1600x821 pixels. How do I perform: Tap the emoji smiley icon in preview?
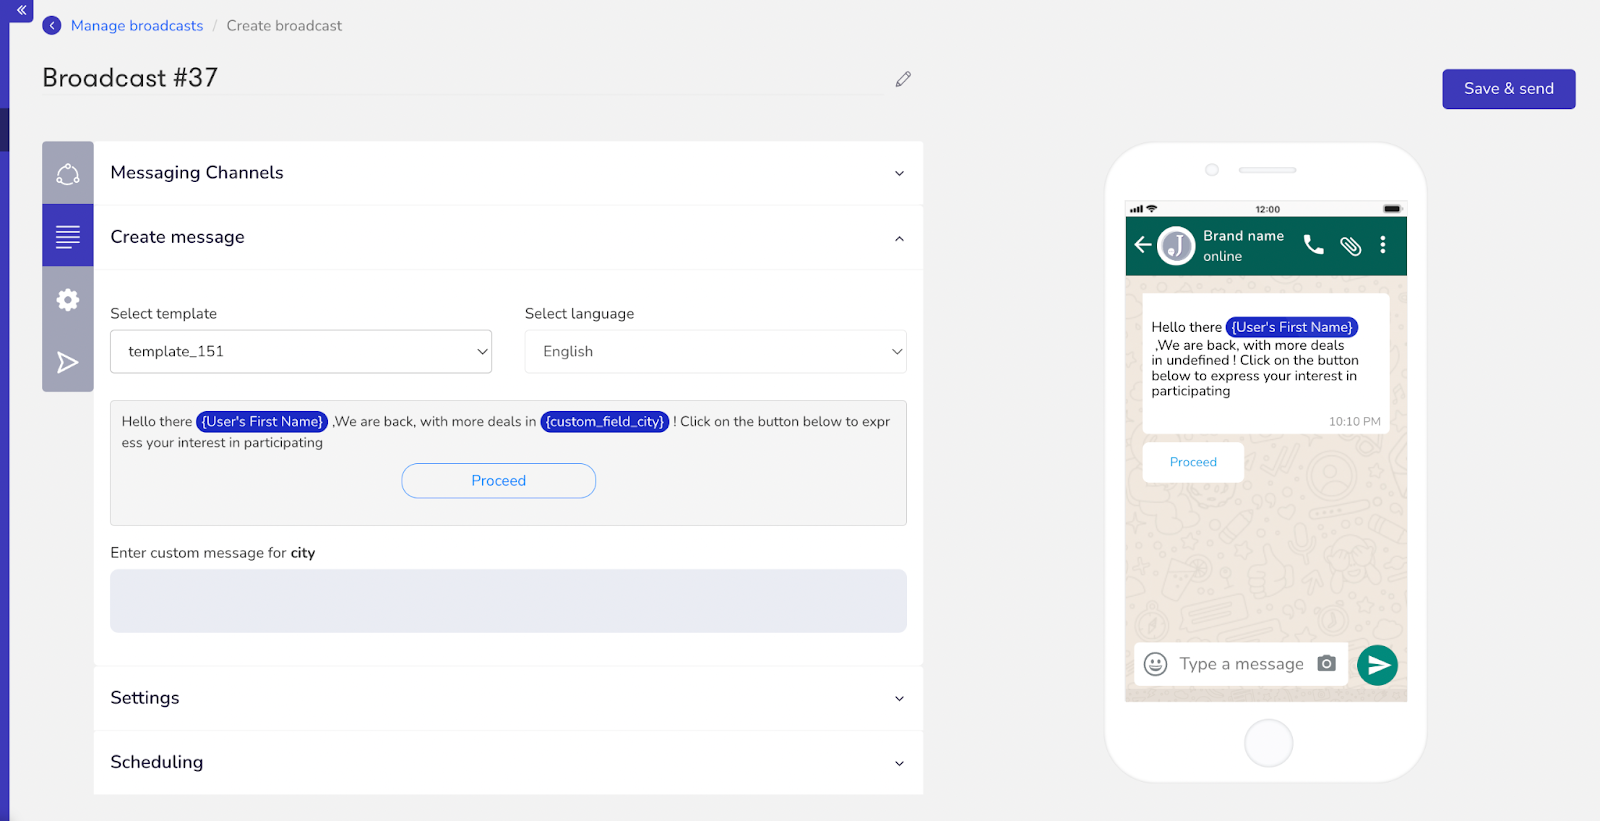click(x=1155, y=664)
